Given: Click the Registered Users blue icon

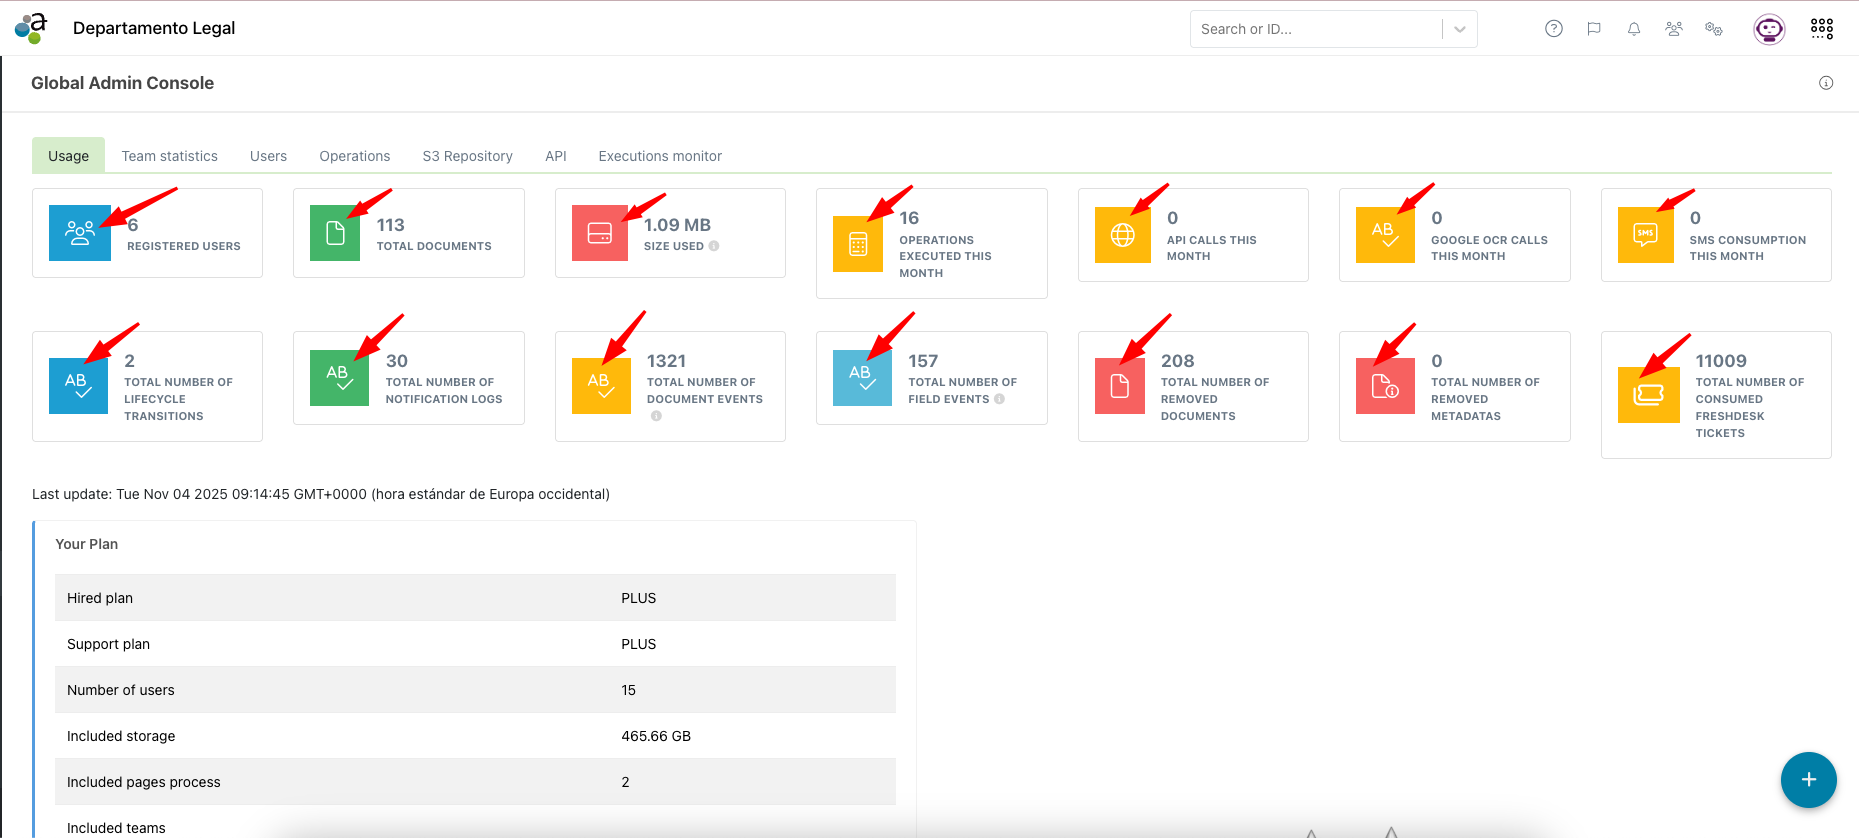Looking at the screenshot, I should pos(79,233).
